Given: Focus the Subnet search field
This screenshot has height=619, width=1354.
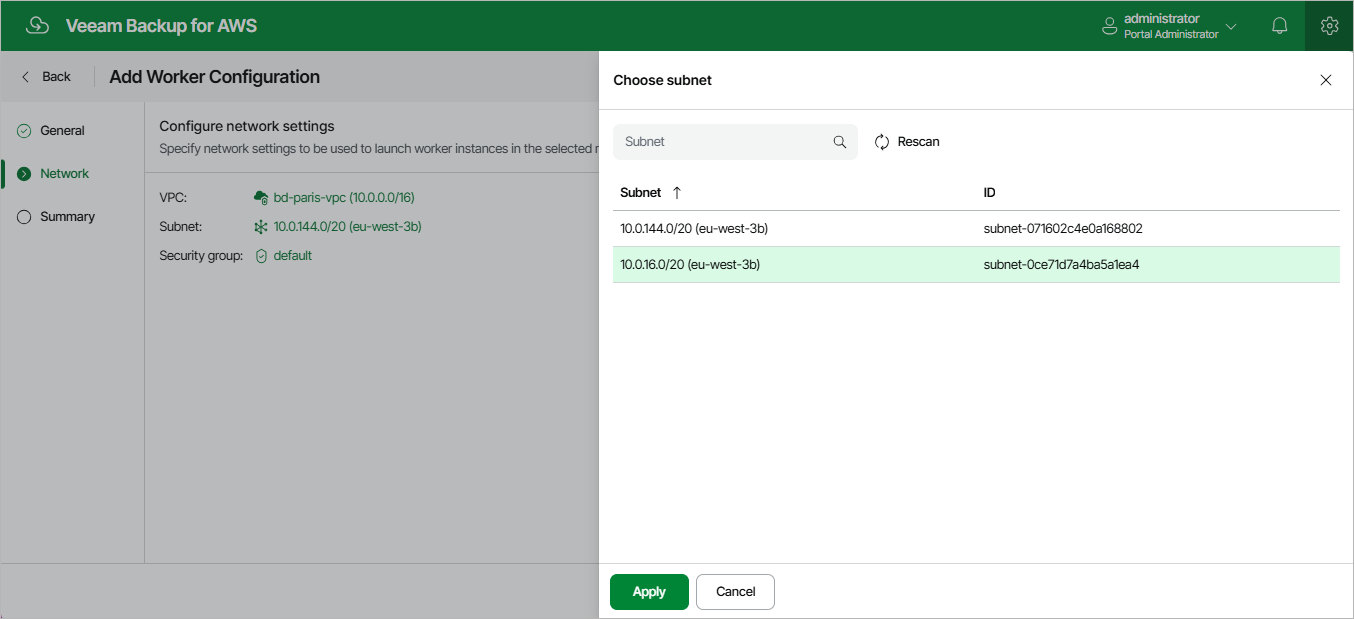Looking at the screenshot, I should [735, 142].
